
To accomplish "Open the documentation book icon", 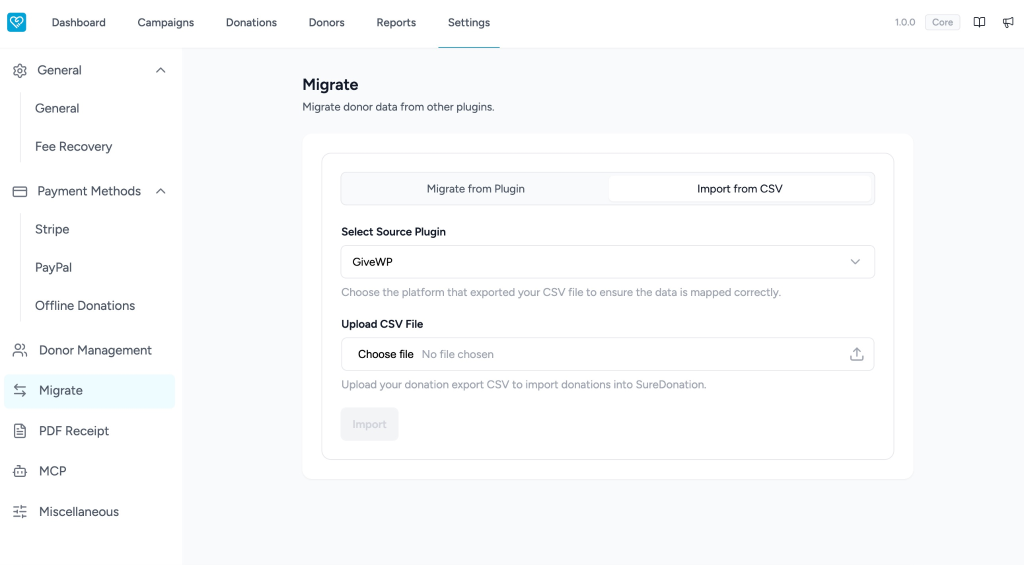I will point(979,22).
